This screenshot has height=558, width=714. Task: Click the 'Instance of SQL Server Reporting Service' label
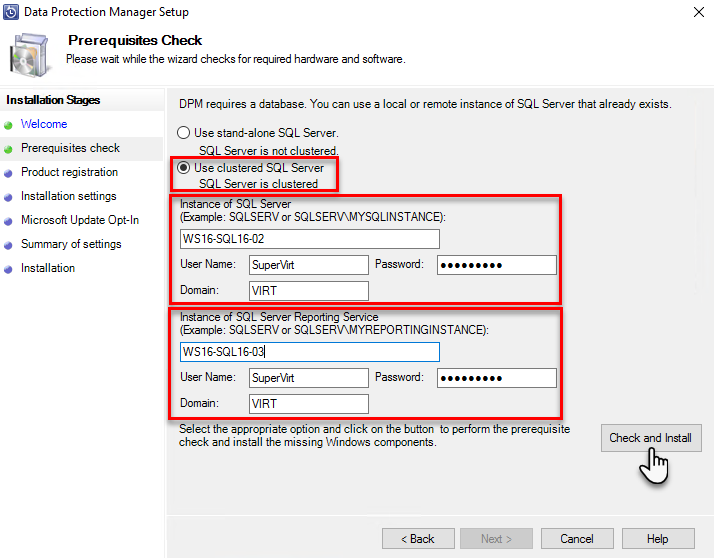click(x=279, y=317)
